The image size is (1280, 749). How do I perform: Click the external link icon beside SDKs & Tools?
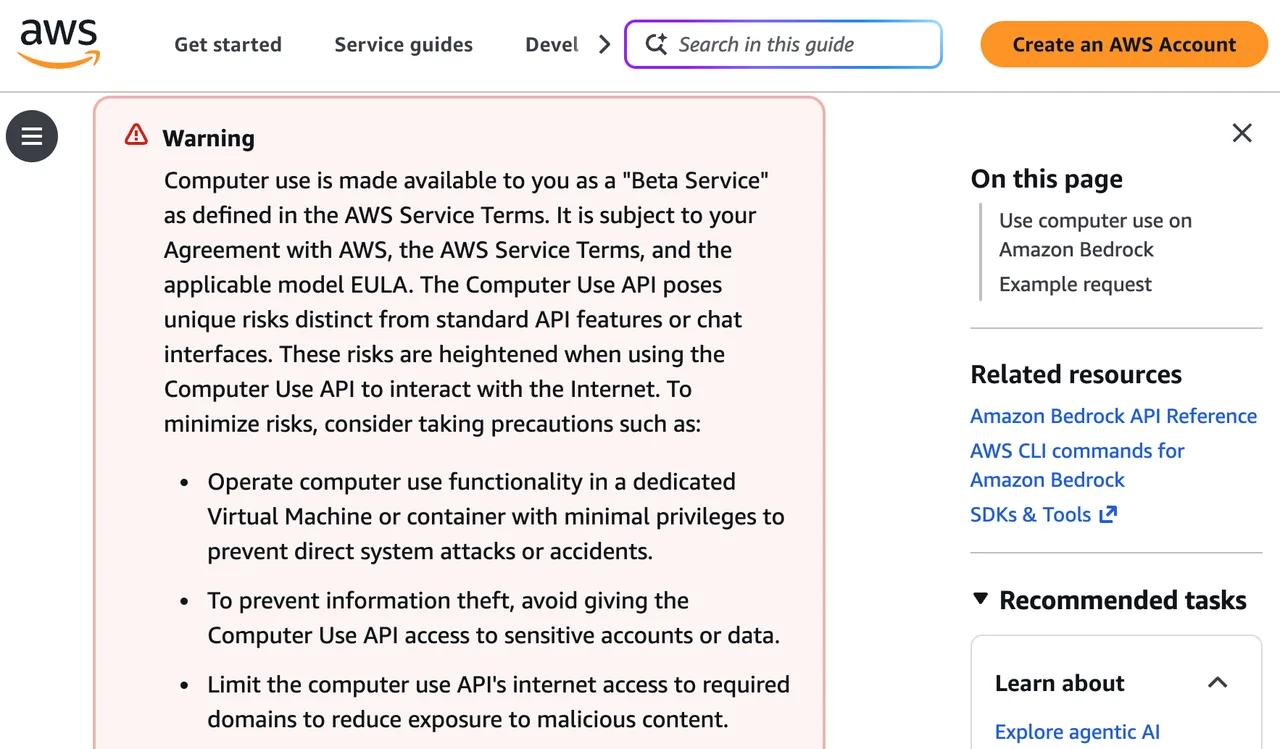click(1108, 515)
